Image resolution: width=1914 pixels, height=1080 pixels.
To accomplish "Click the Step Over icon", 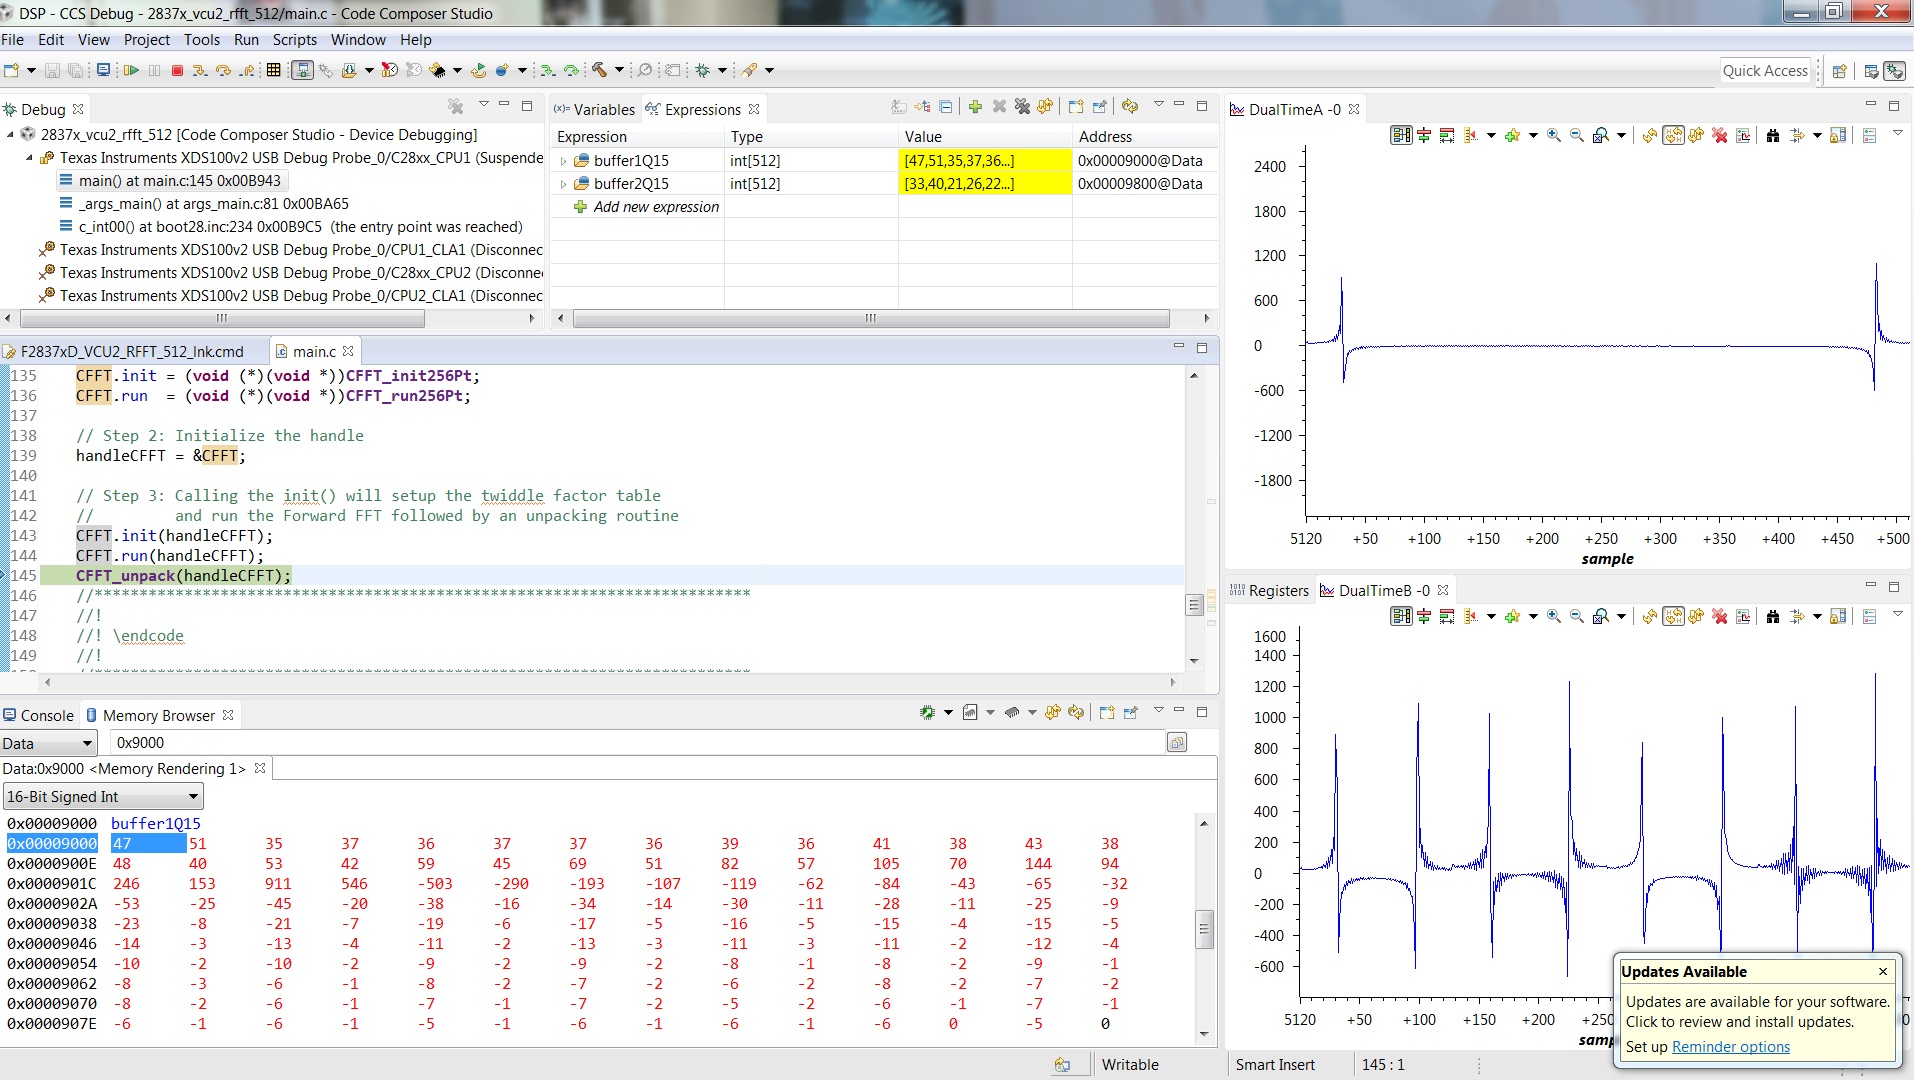I will pos(224,70).
